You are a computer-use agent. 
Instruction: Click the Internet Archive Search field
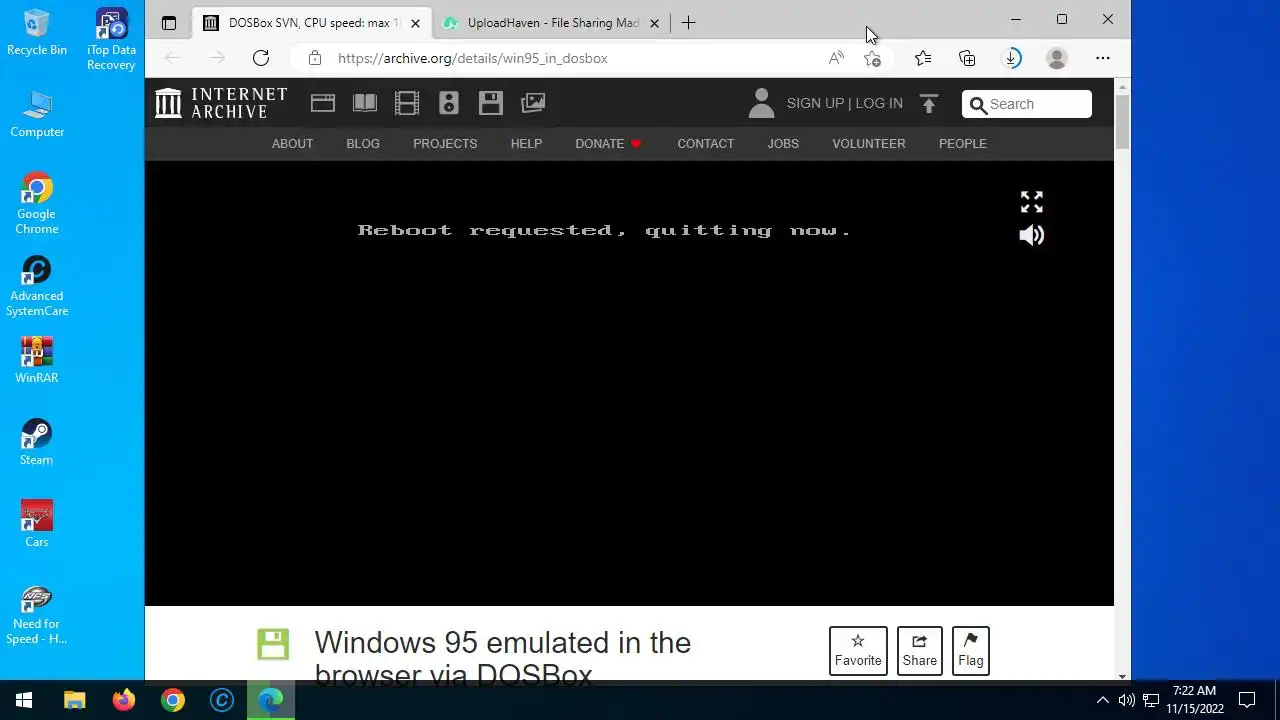pyautogui.click(x=1027, y=104)
